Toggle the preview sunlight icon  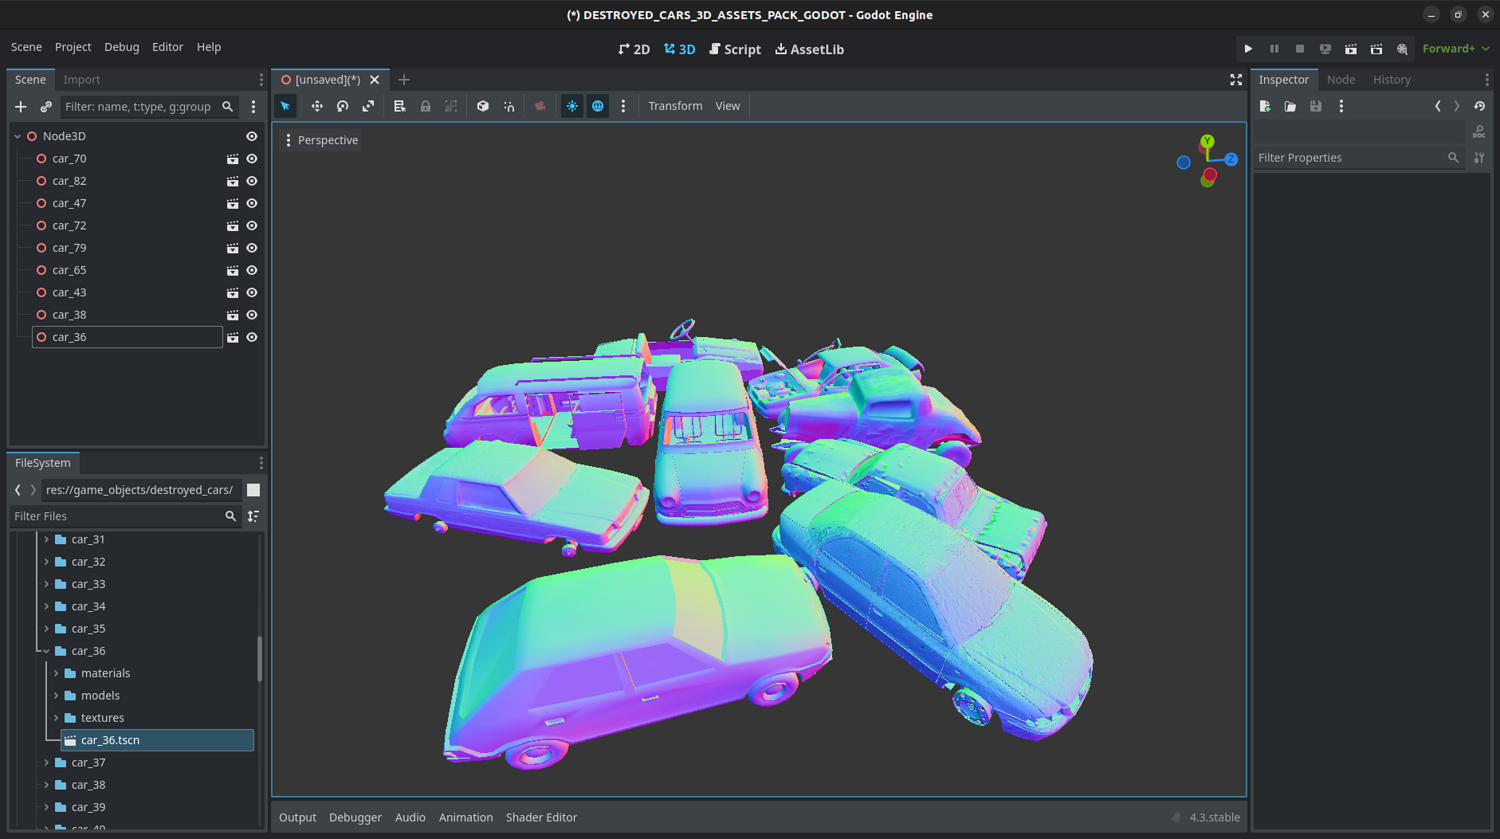tap(572, 106)
